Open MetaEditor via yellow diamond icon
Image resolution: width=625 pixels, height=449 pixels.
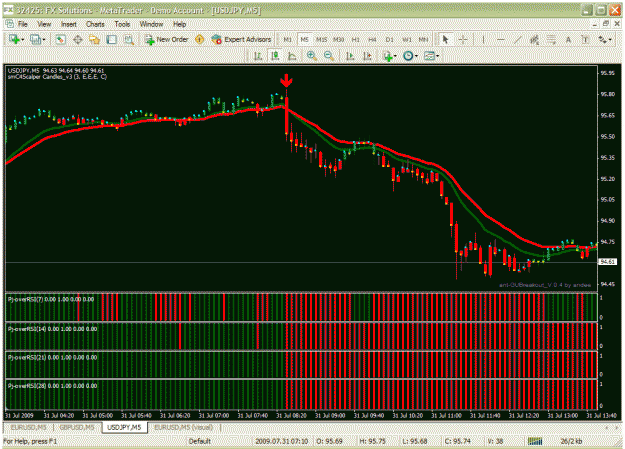tap(200, 39)
